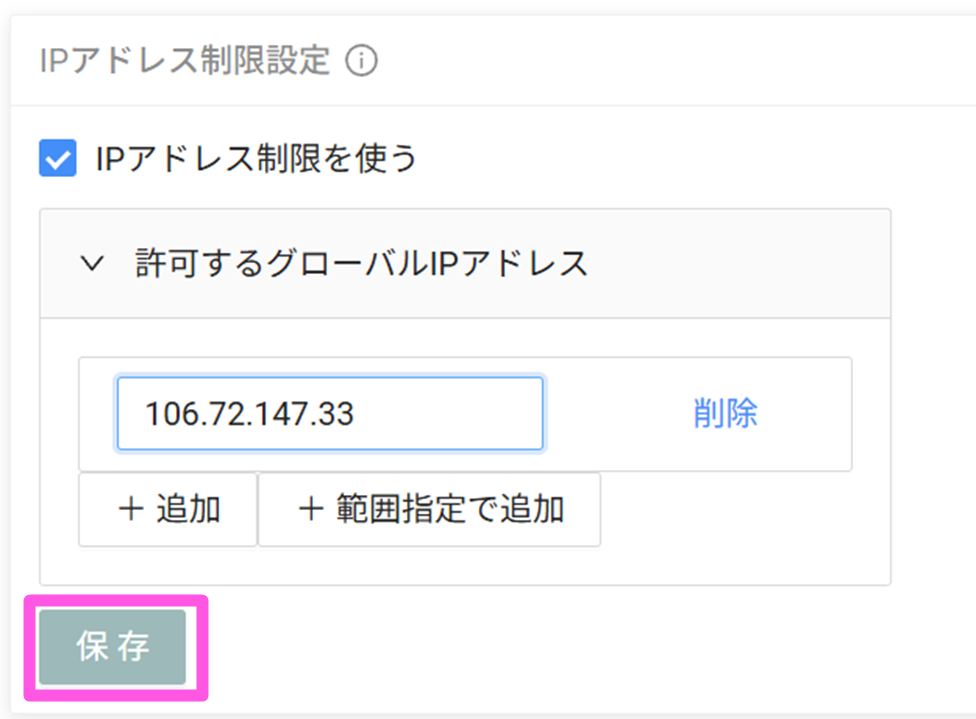Click the 許可するグローバルIPアドレス section header text
The width and height of the screenshot is (976, 719).
(361, 264)
